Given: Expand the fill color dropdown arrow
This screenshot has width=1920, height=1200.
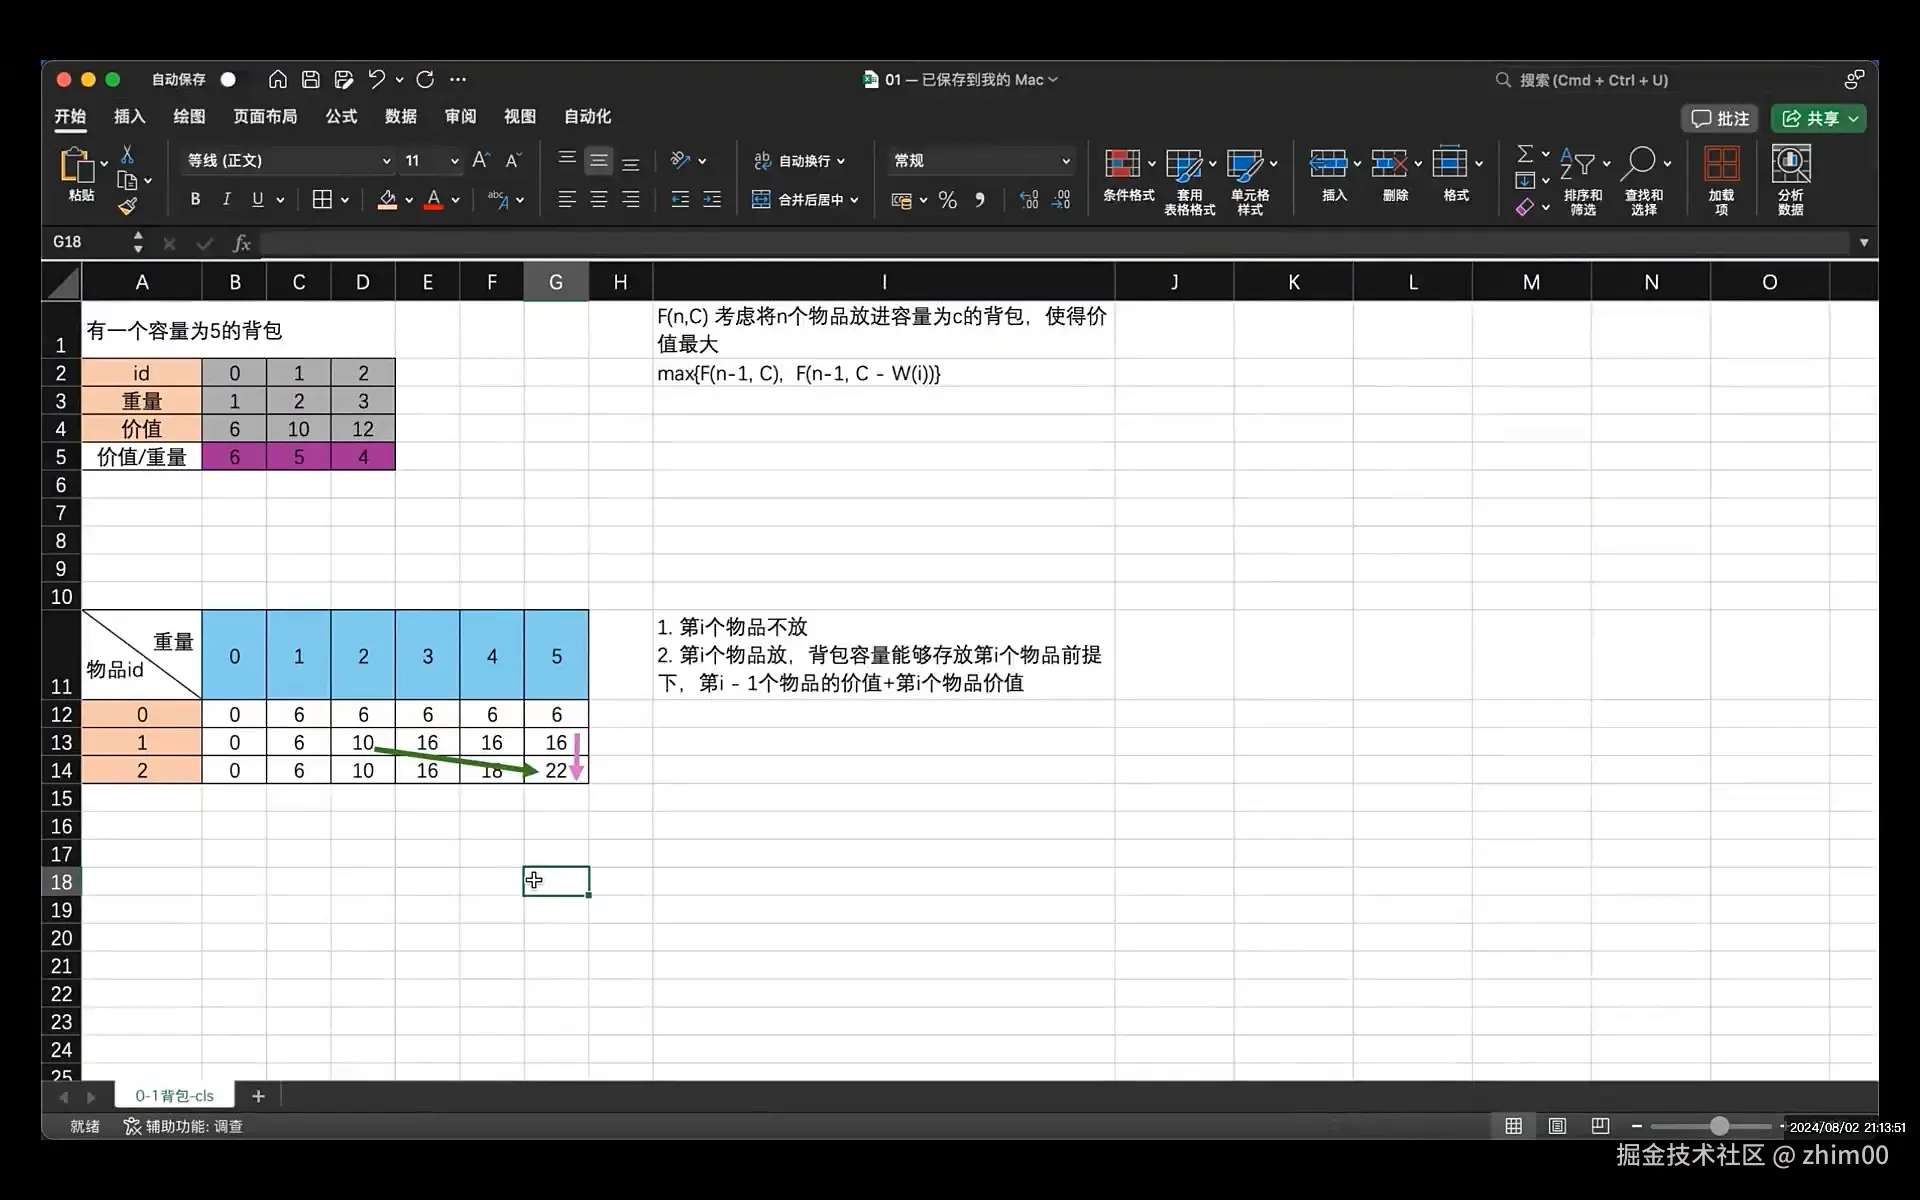Looking at the screenshot, I should 409,199.
